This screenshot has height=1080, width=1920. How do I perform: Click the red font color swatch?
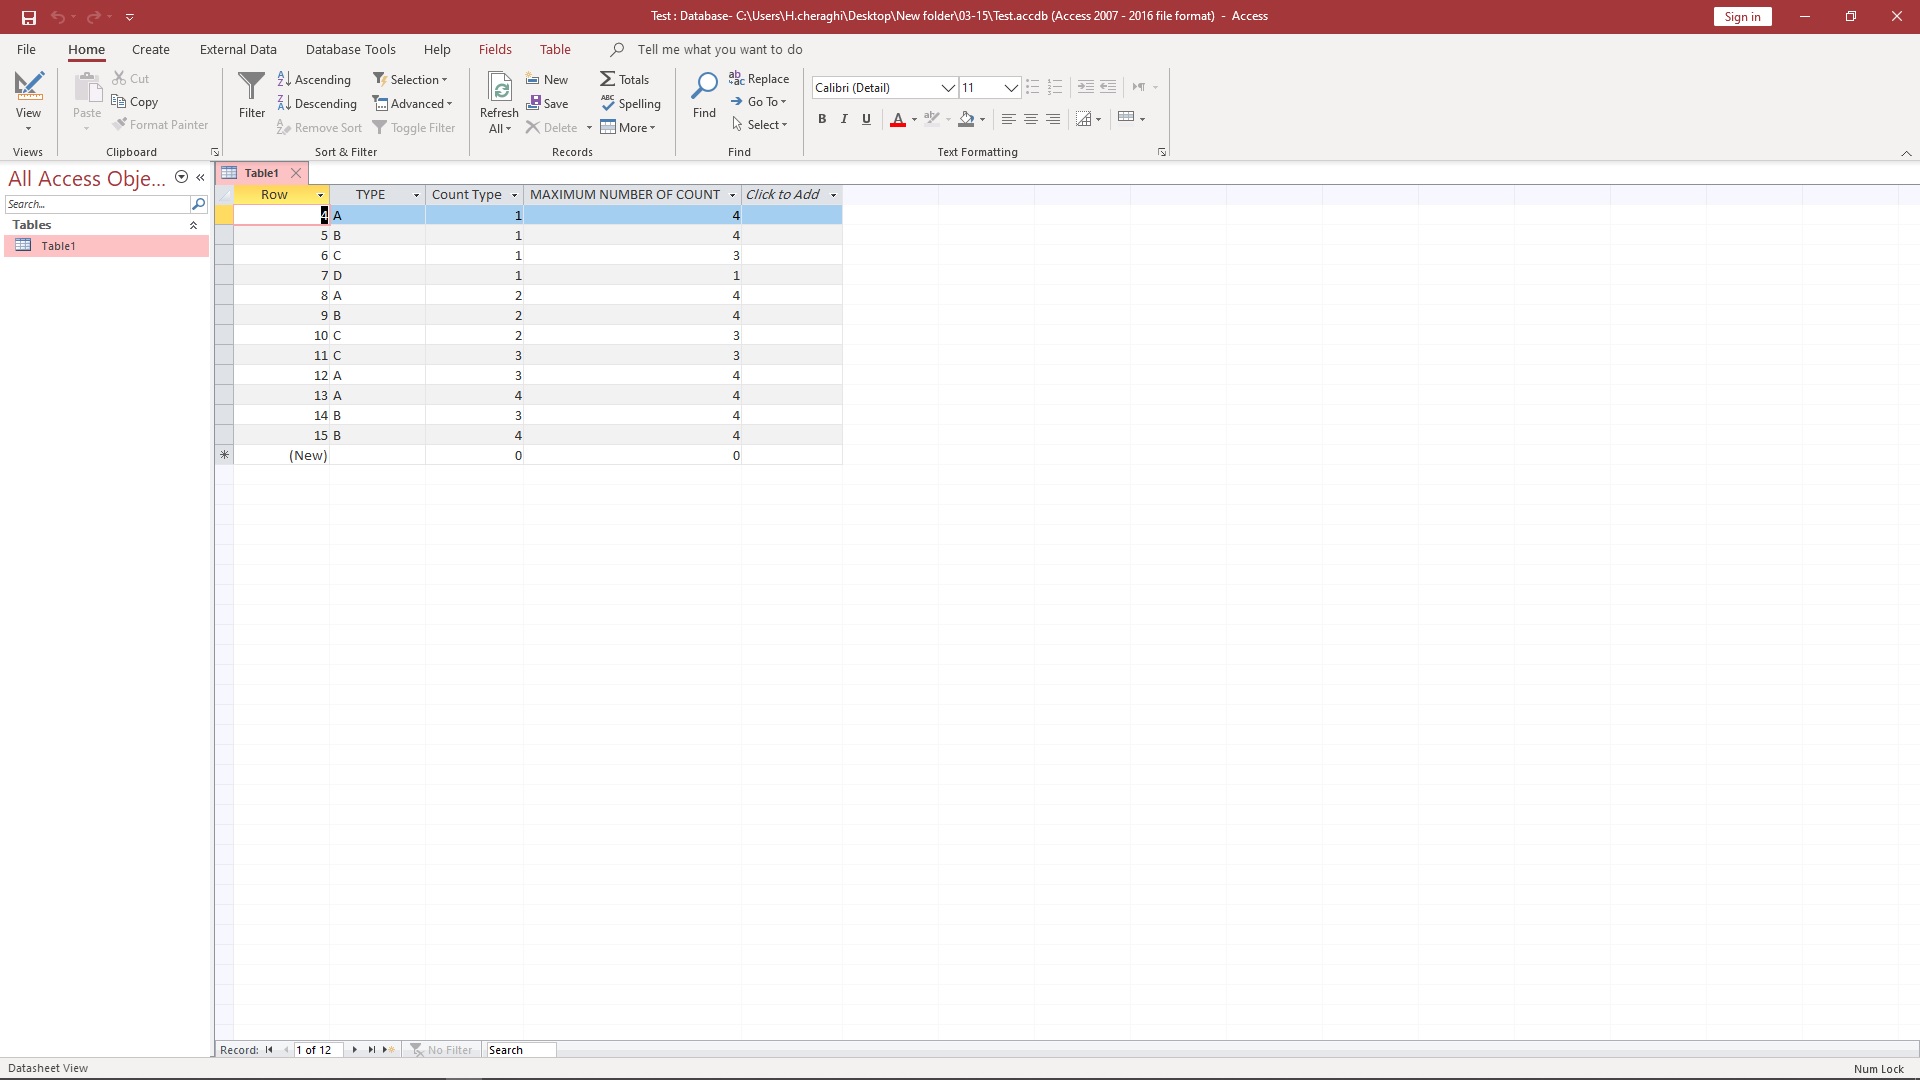click(898, 120)
